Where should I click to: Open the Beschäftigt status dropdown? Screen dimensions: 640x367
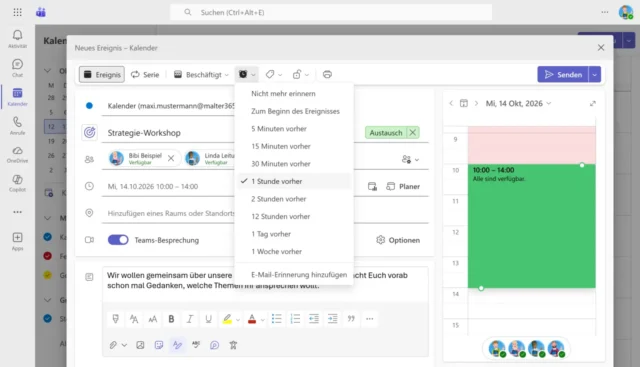pos(201,74)
